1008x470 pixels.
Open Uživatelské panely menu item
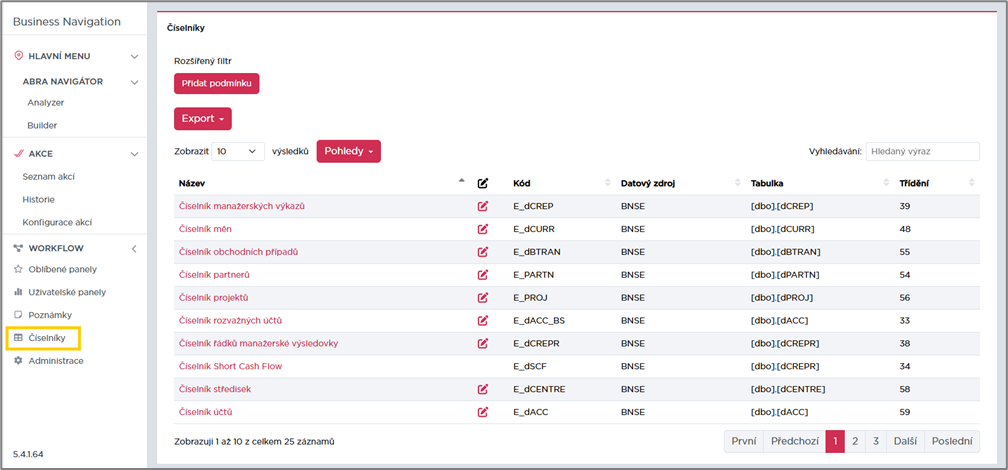point(67,292)
